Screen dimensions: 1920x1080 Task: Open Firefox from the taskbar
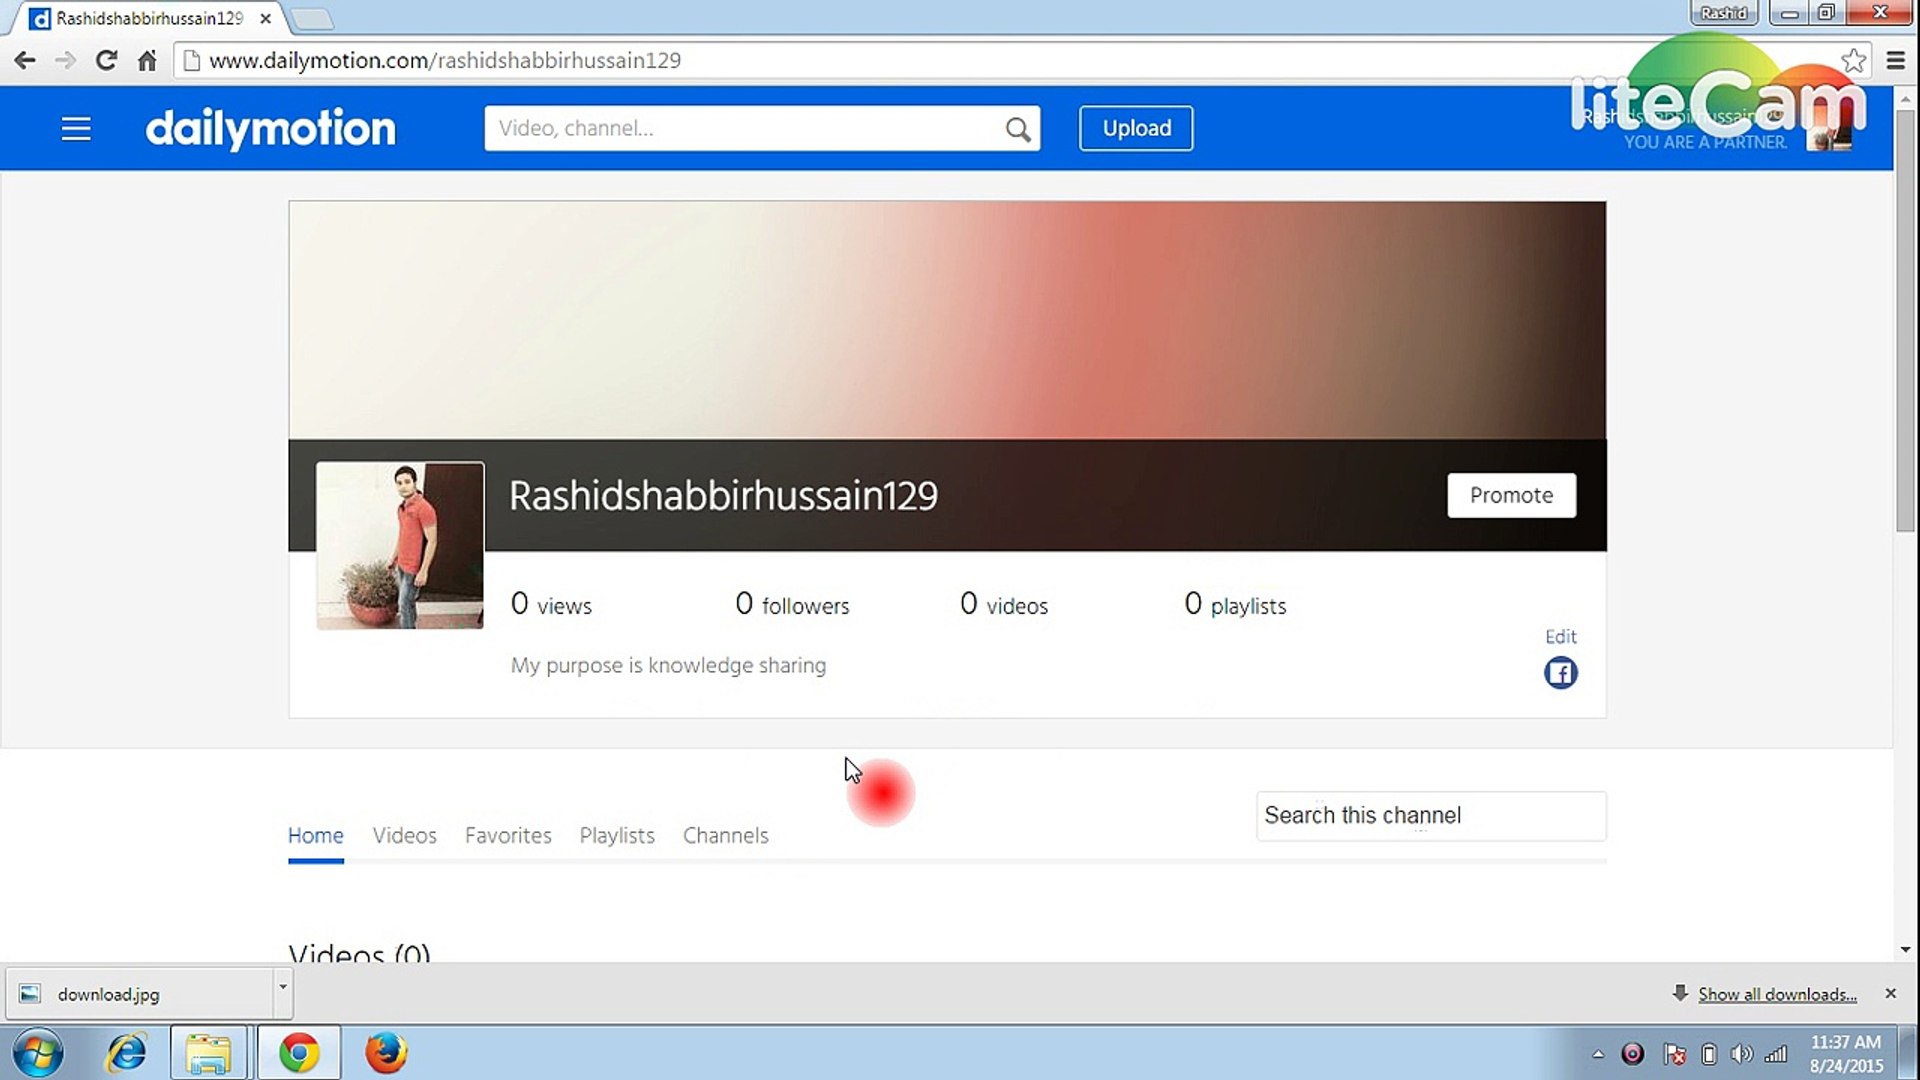pos(385,1053)
